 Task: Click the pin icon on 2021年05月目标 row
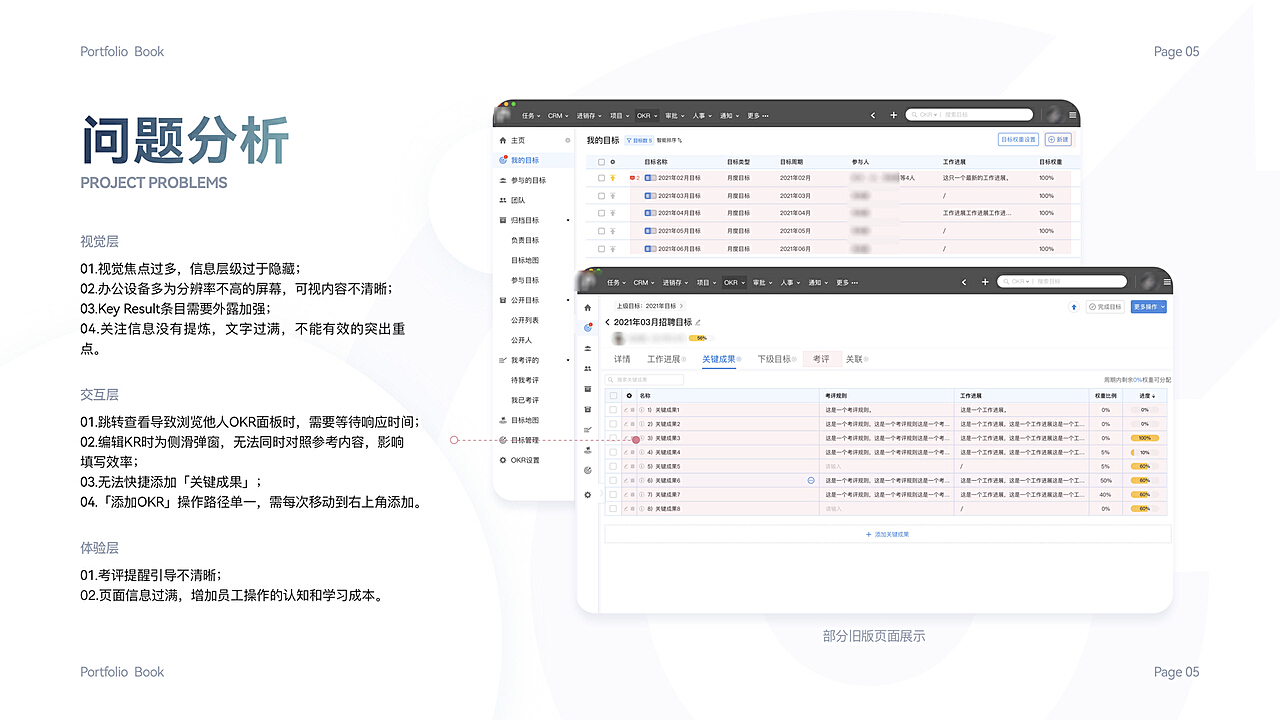(613, 231)
